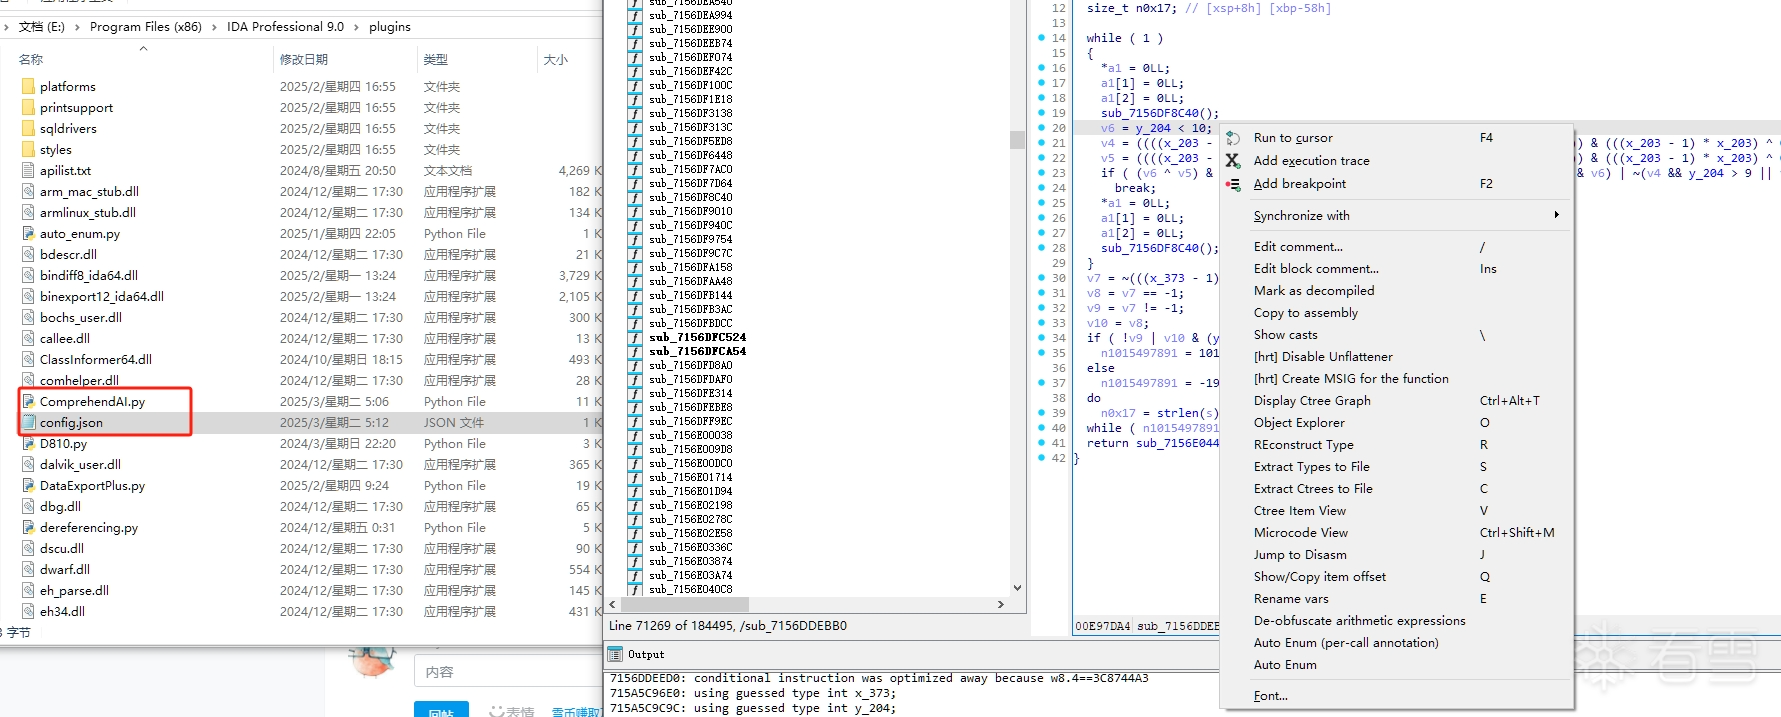Click the sort arrow above 名称 column
Viewport: 1781px width, 717px height.
[143, 48]
